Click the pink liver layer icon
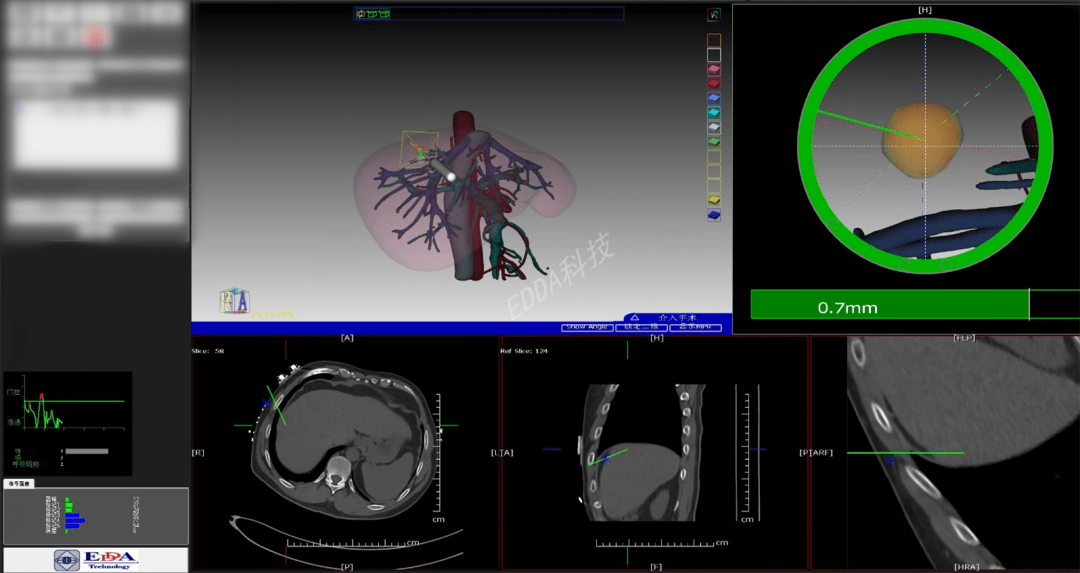 click(714, 70)
